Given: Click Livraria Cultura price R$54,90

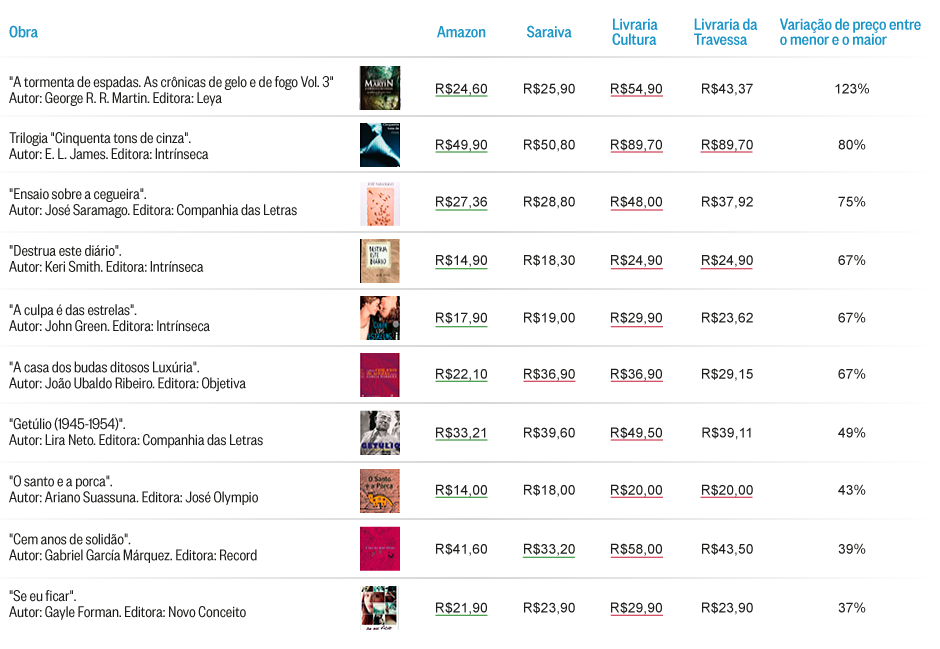Looking at the screenshot, I should click(636, 89).
